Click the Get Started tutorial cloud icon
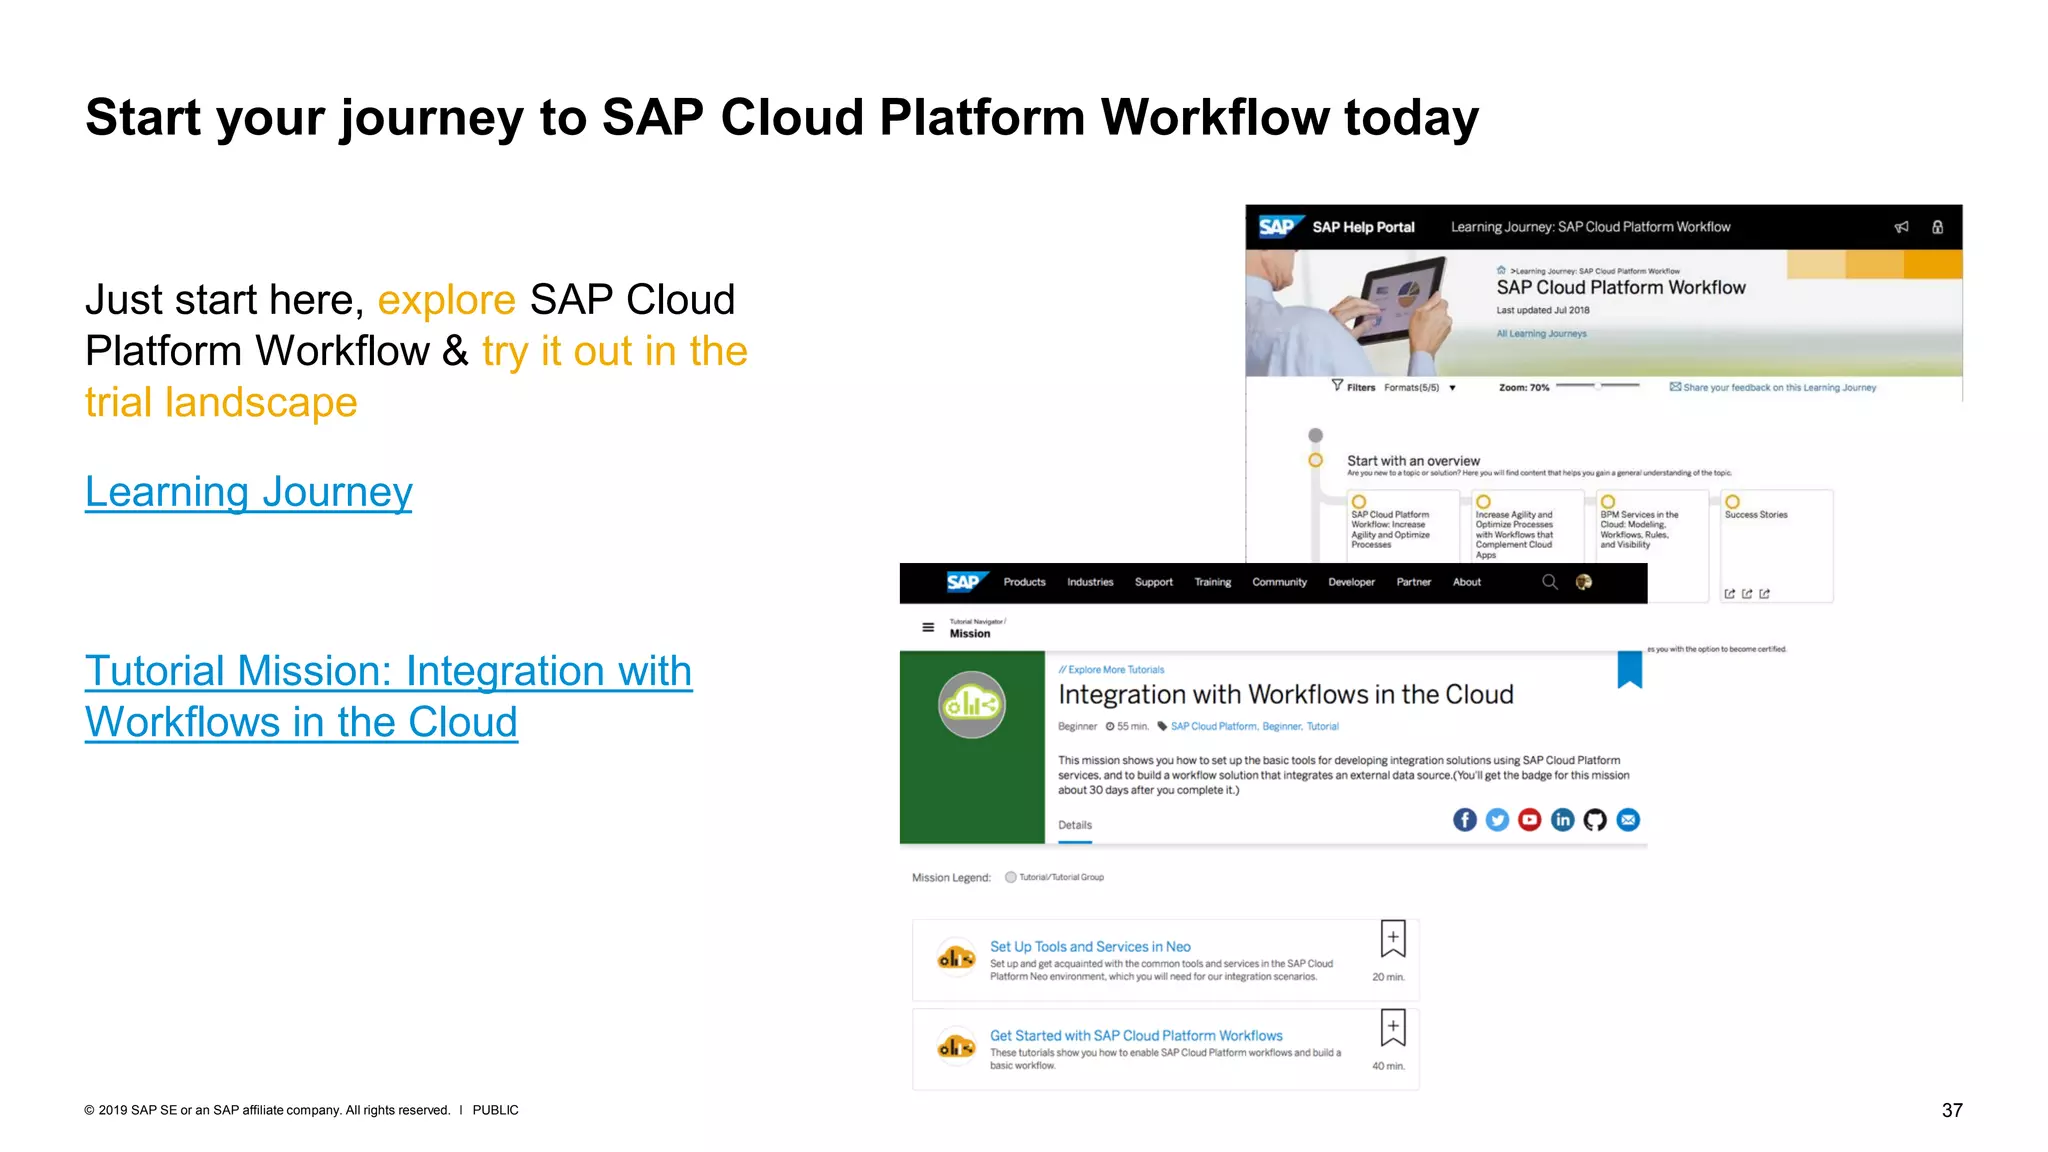Image resolution: width=2048 pixels, height=1152 pixels. click(x=956, y=1047)
